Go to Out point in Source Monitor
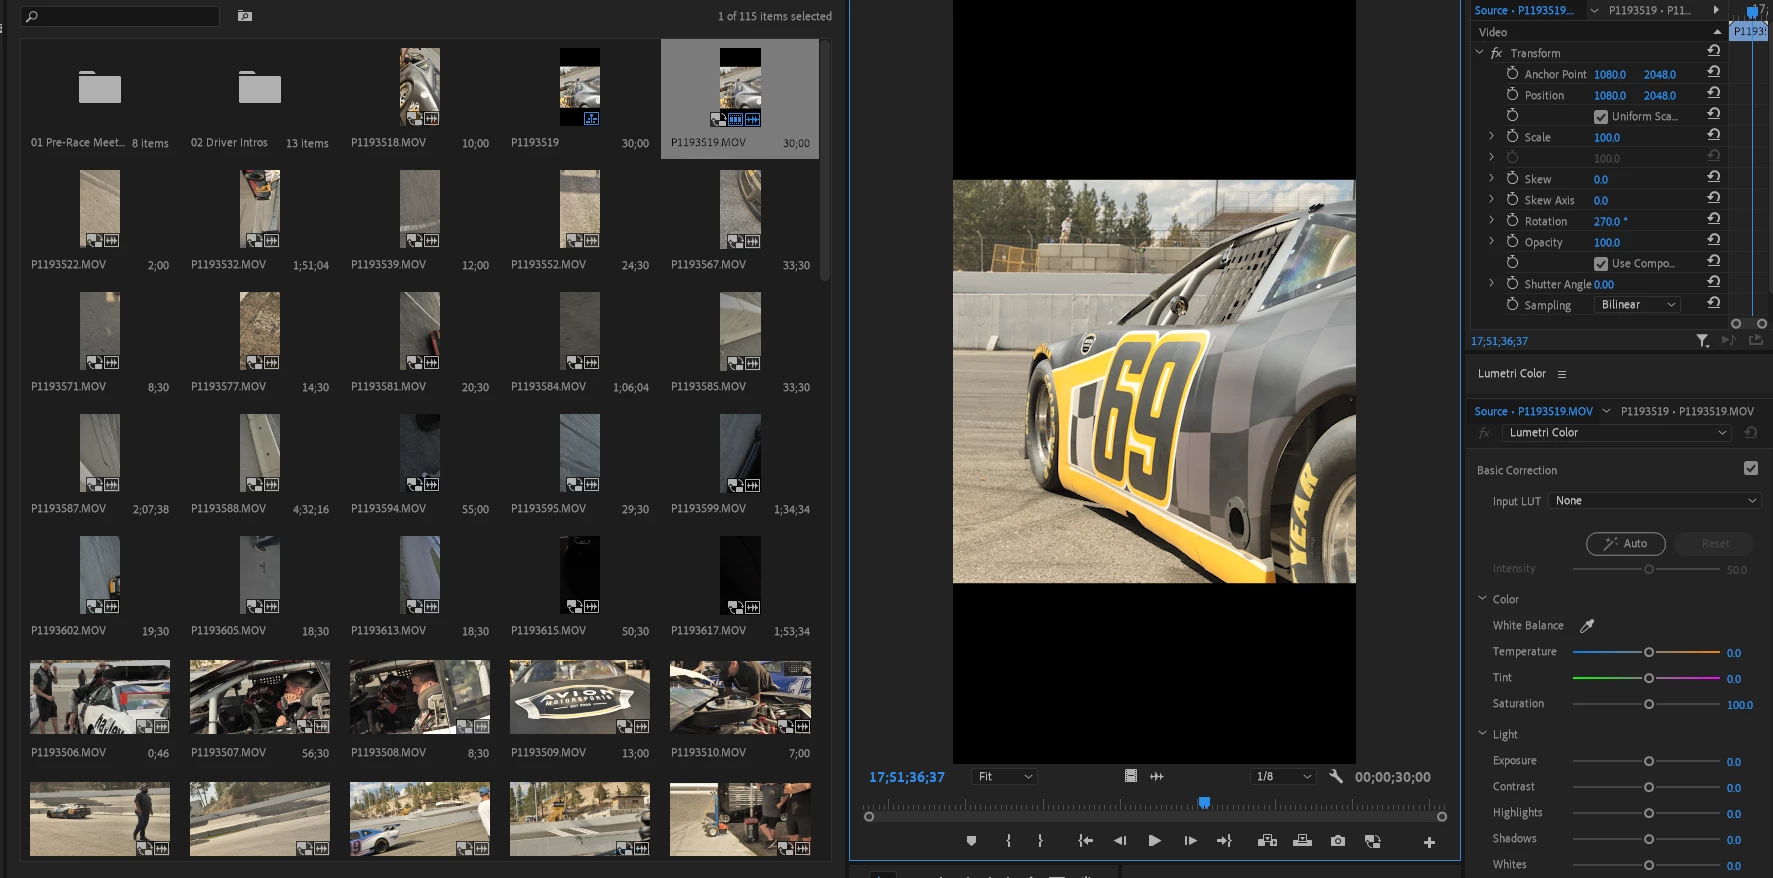Viewport: 1773px width, 878px height. (x=1224, y=841)
